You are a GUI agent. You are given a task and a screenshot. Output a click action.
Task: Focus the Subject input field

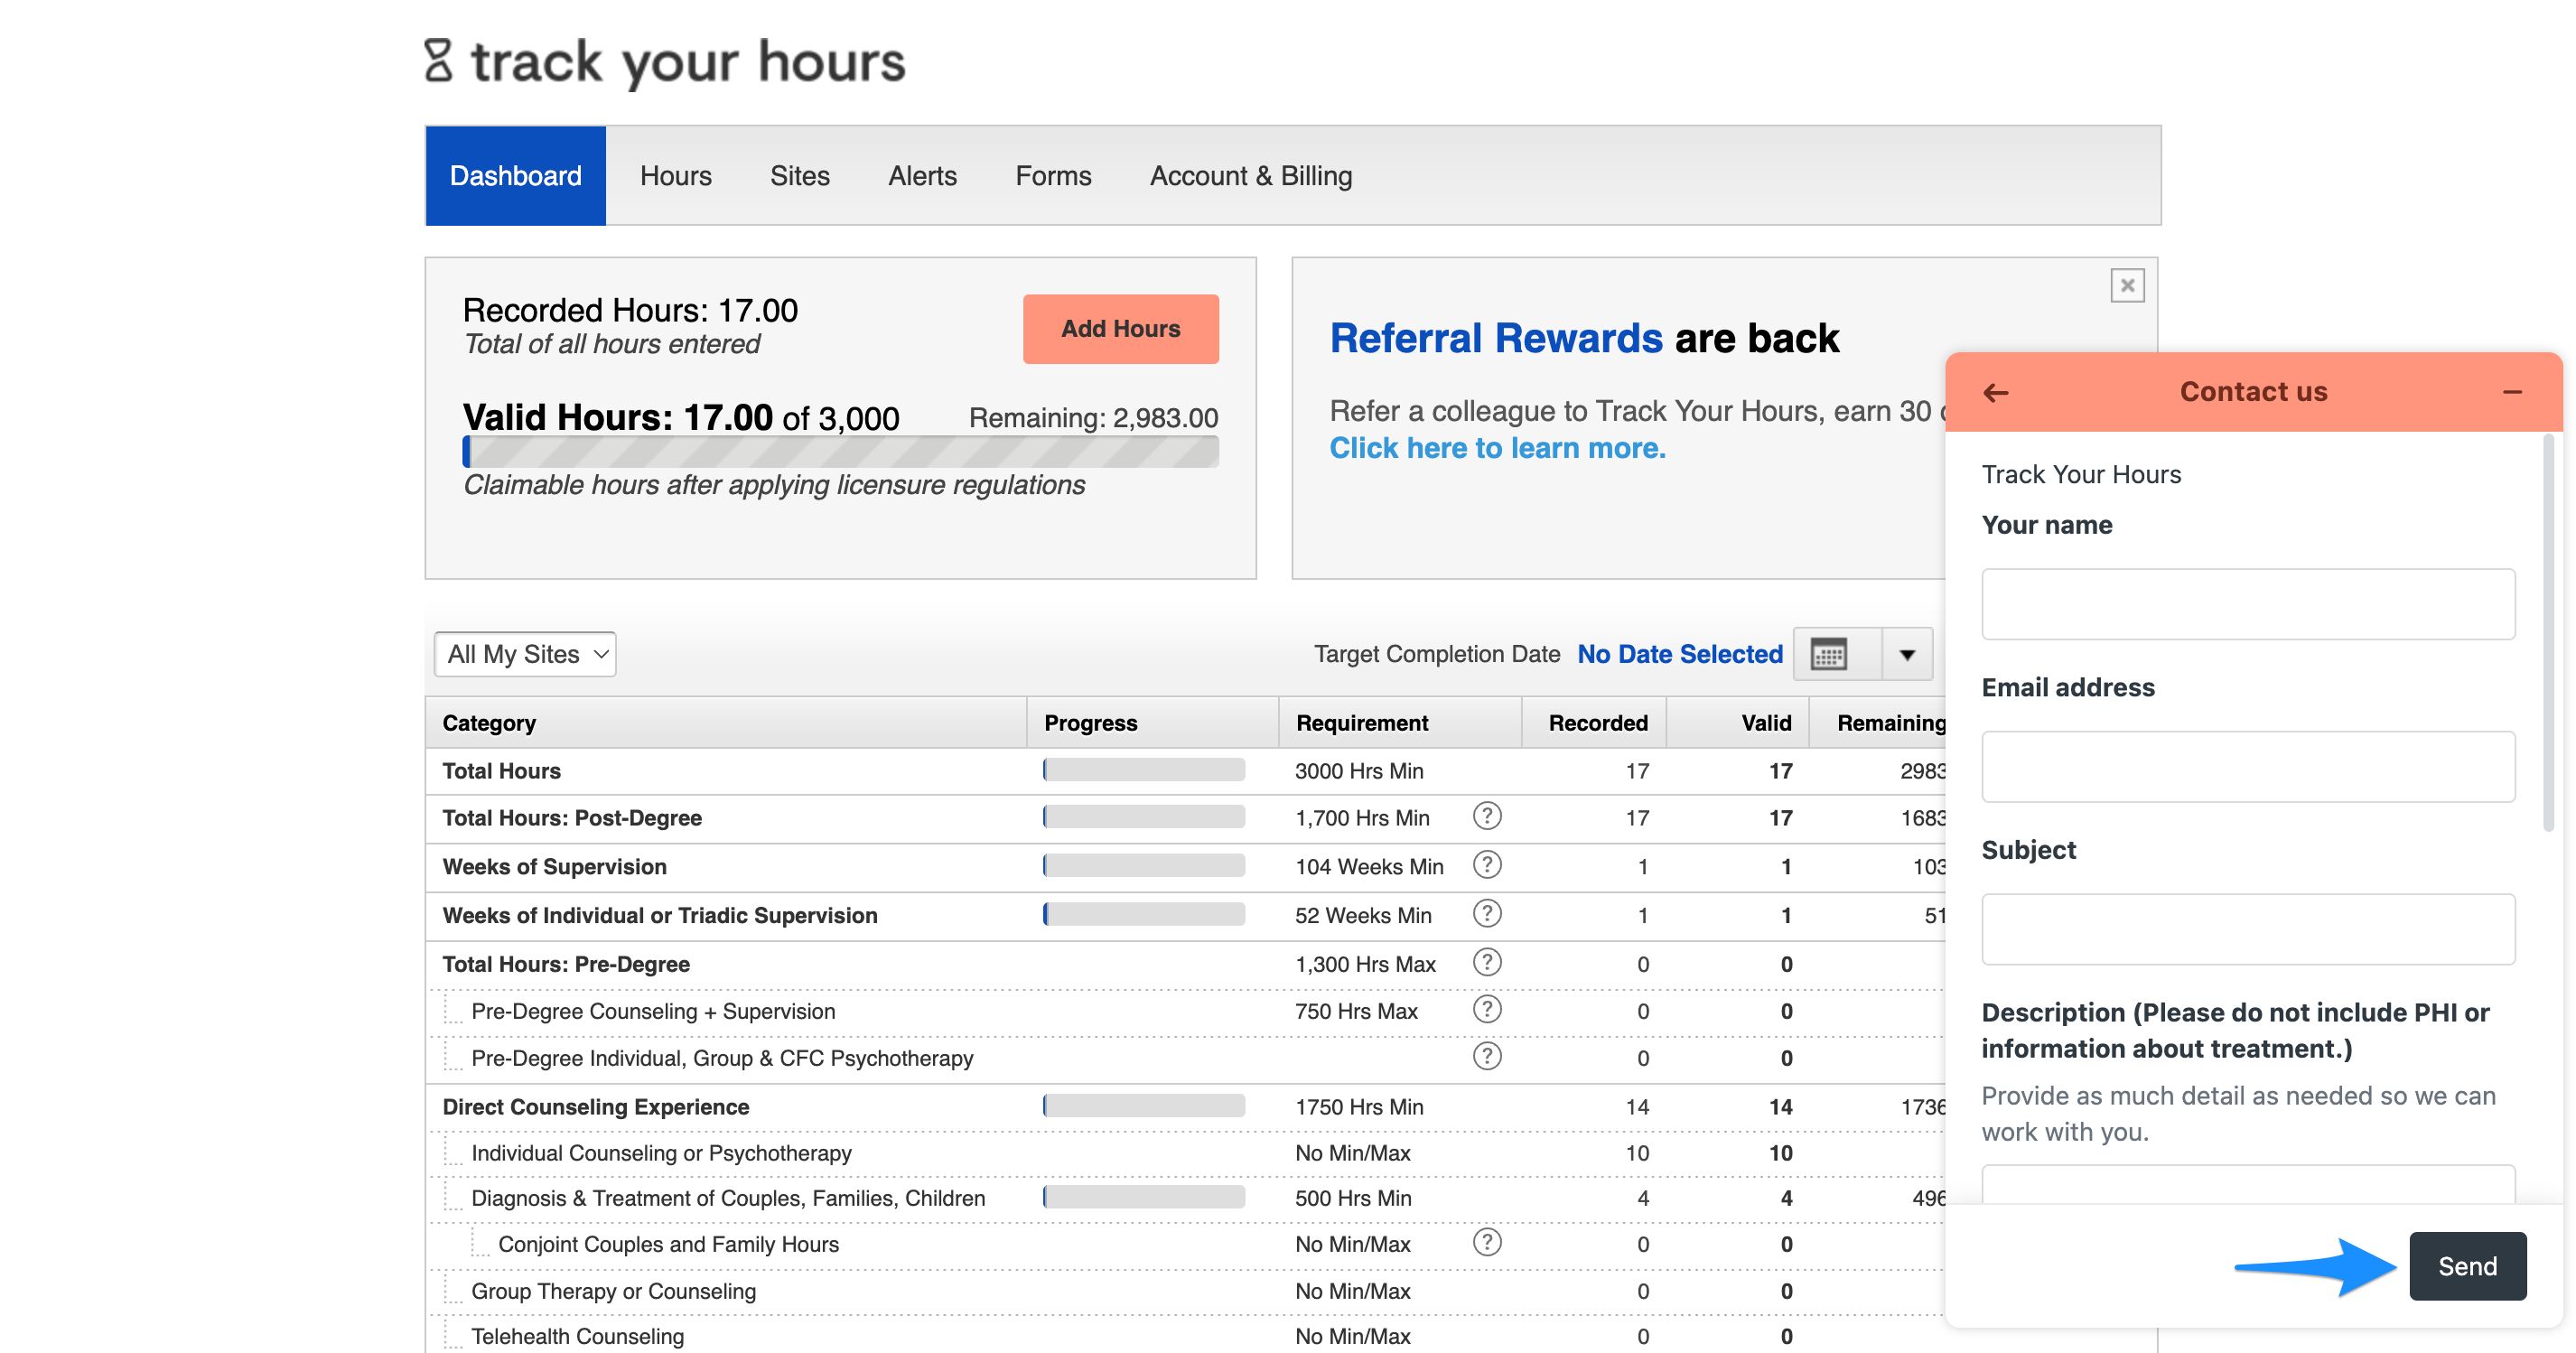coord(2248,929)
